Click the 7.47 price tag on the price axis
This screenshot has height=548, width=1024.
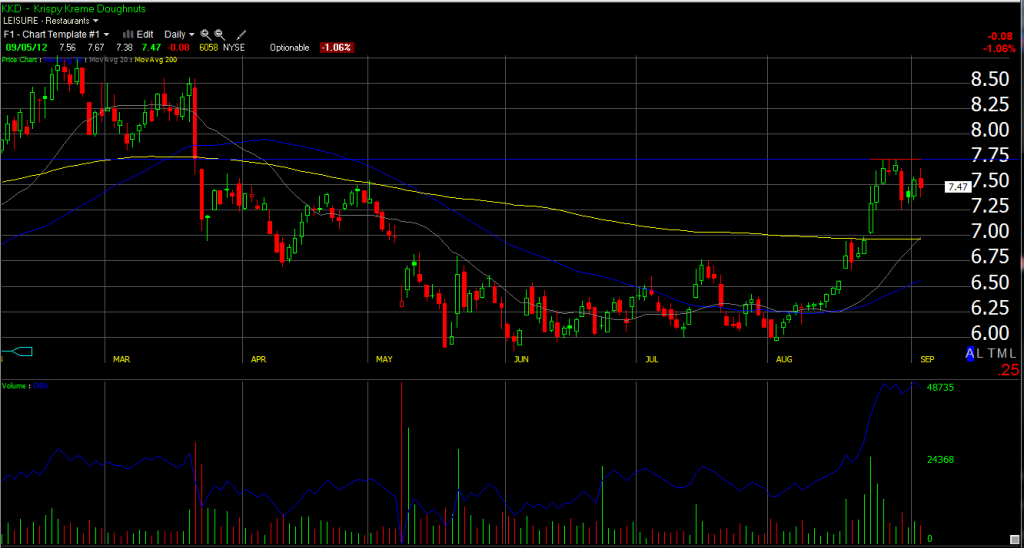click(x=958, y=187)
